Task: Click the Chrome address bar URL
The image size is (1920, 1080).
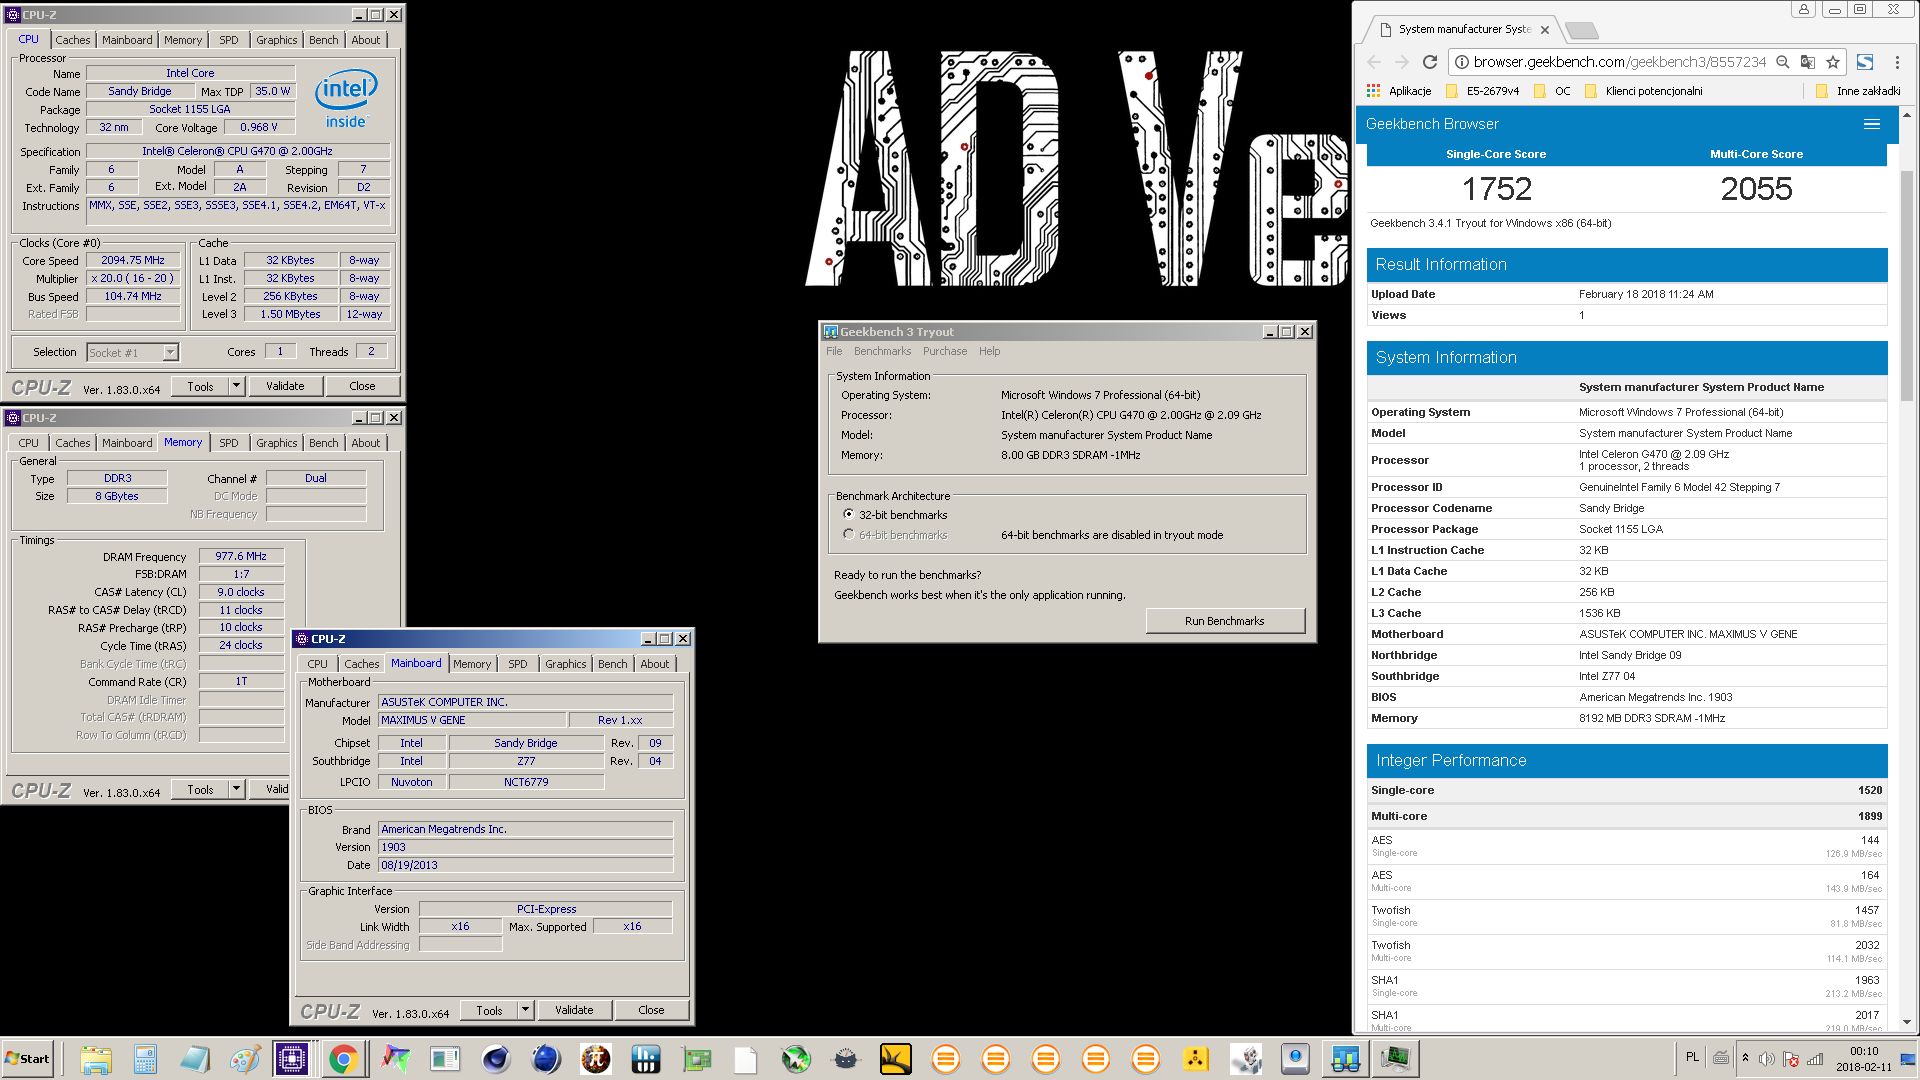Action: coord(1619,62)
